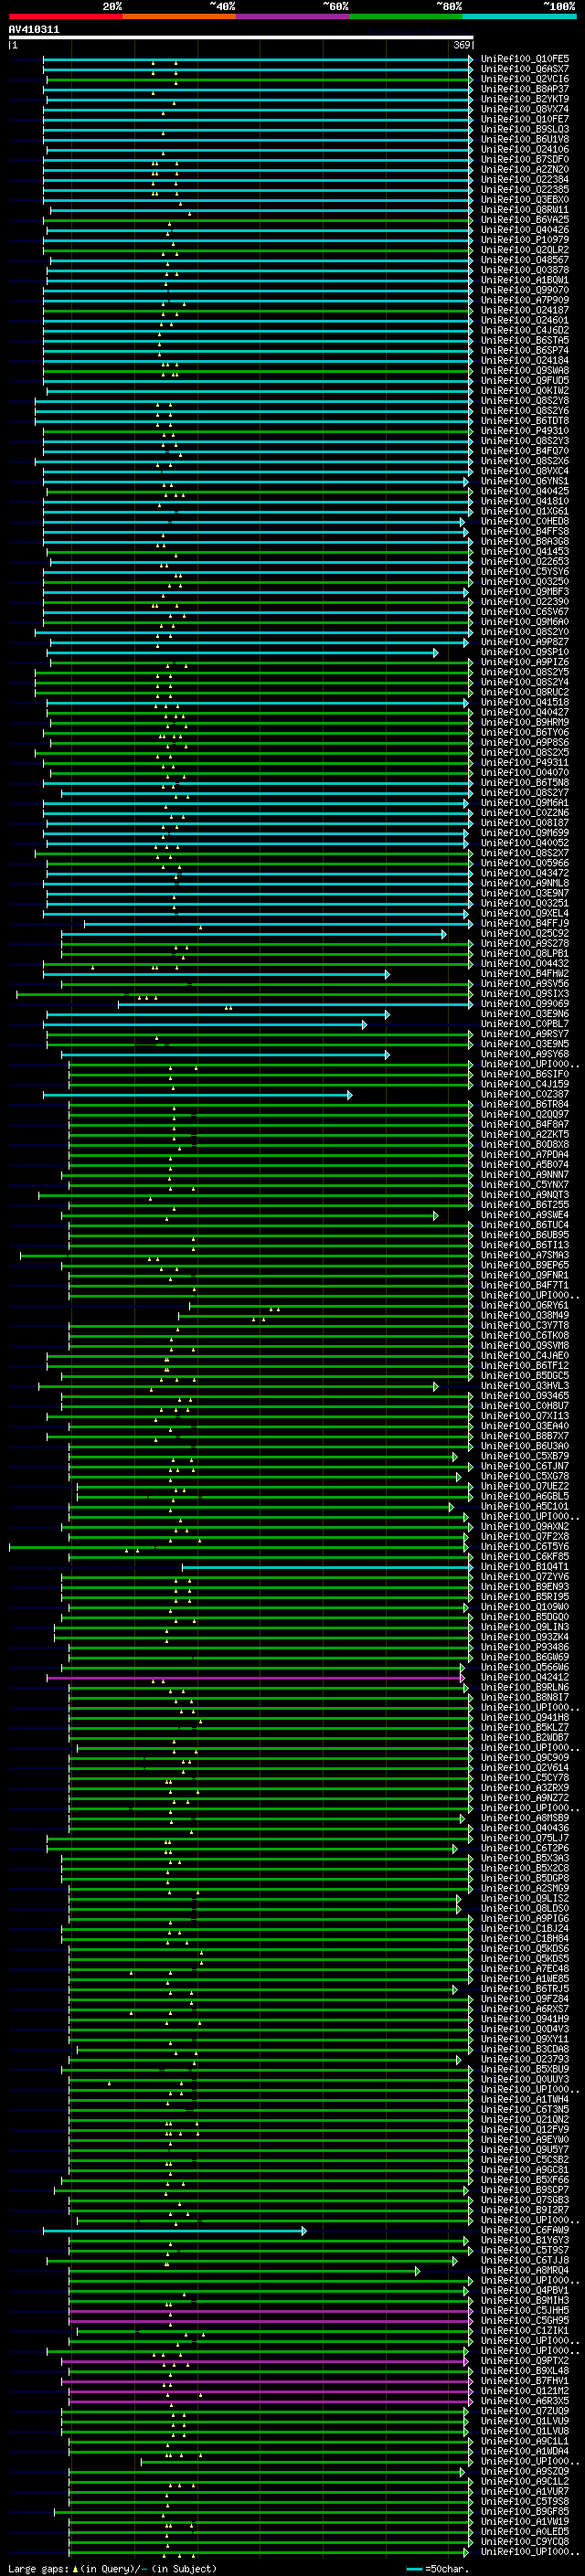
Task: Click the =50char. scale legend
Action: (x=435, y=2568)
